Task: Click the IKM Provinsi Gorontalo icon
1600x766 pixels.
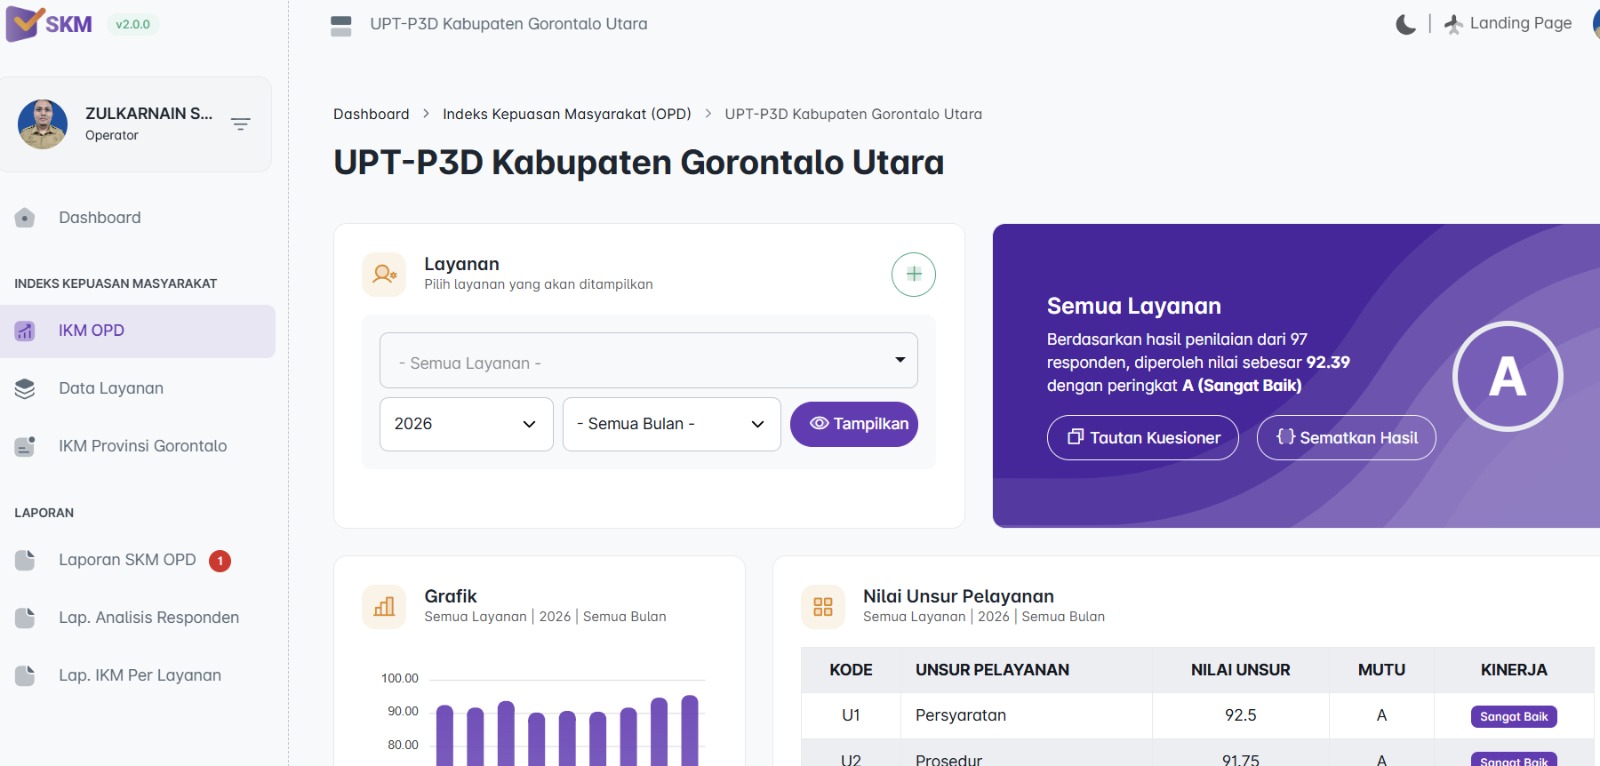Action: tap(25, 446)
